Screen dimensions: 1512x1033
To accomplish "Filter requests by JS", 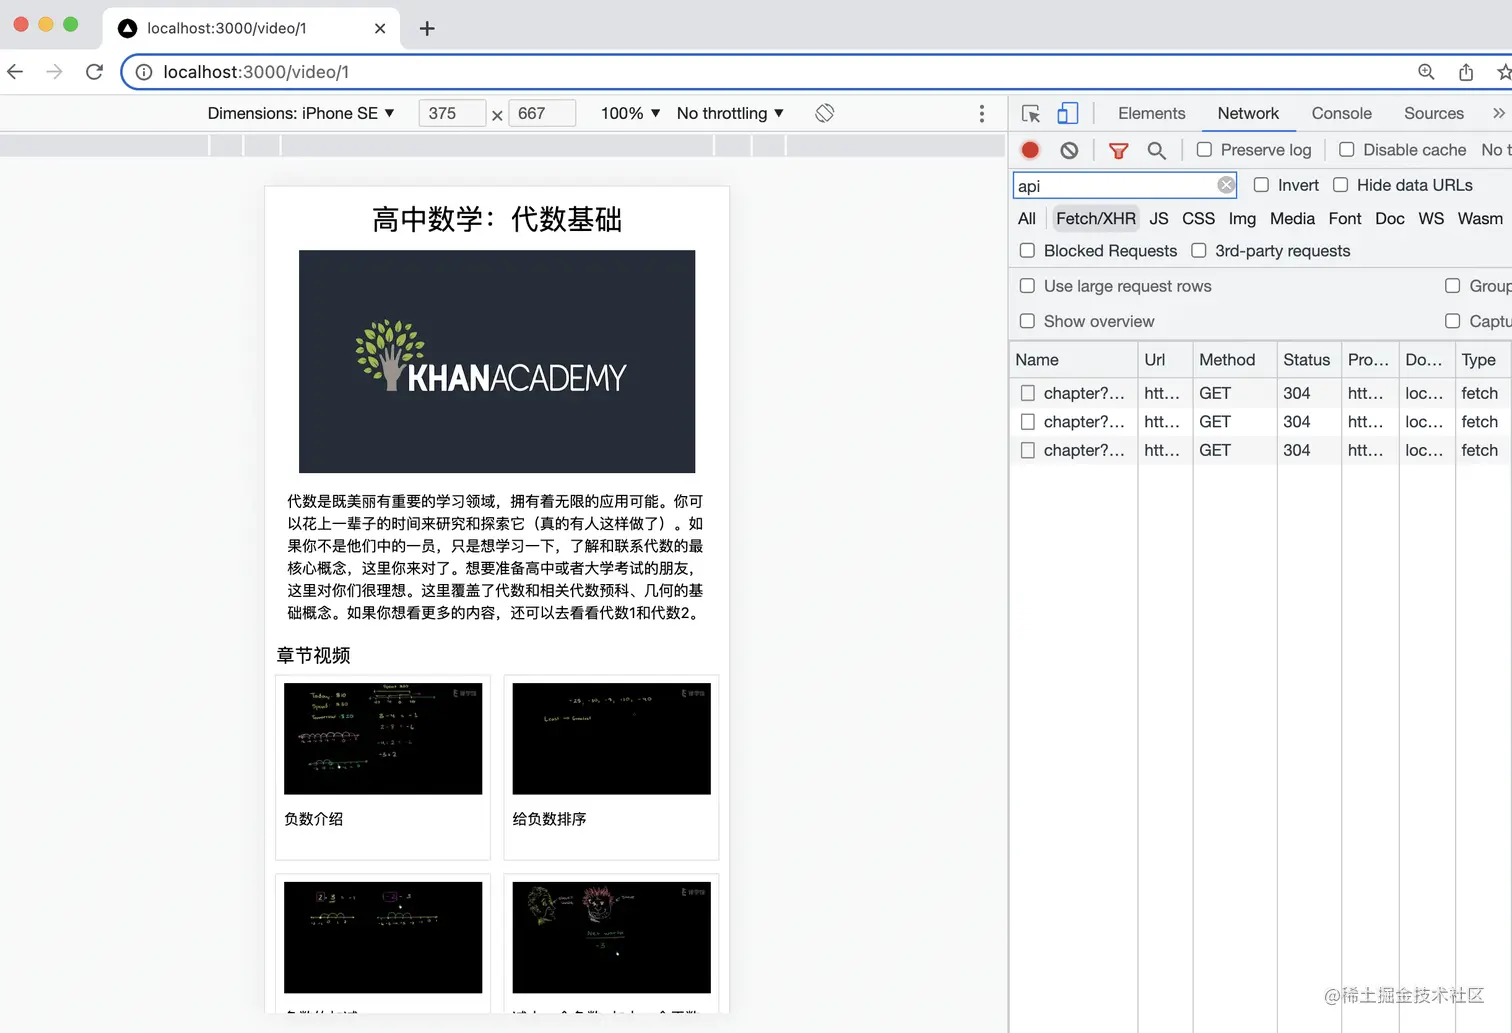I will [x=1159, y=218].
